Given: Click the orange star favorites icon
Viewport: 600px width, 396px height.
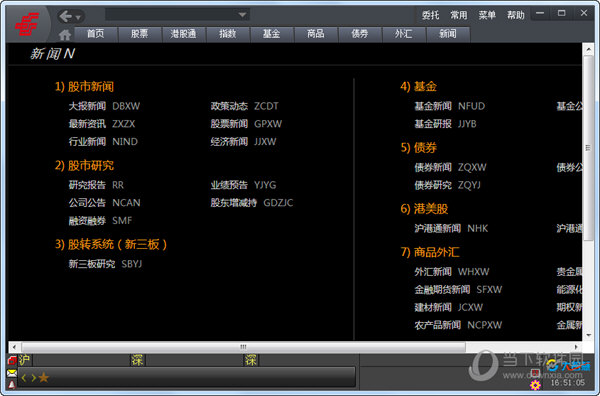Looking at the screenshot, I should pos(44,378).
